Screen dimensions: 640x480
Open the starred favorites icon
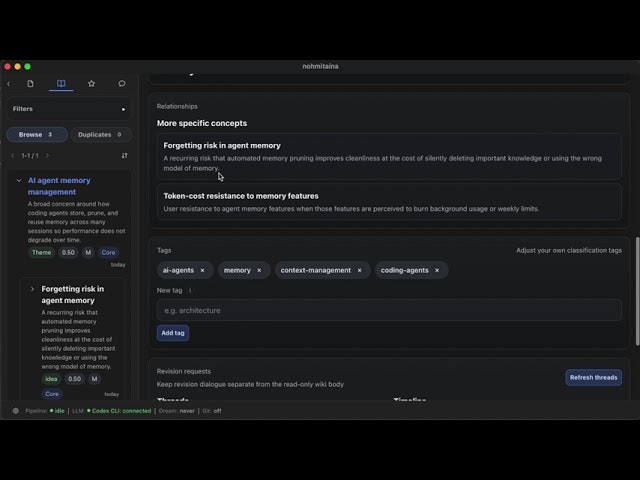point(91,84)
